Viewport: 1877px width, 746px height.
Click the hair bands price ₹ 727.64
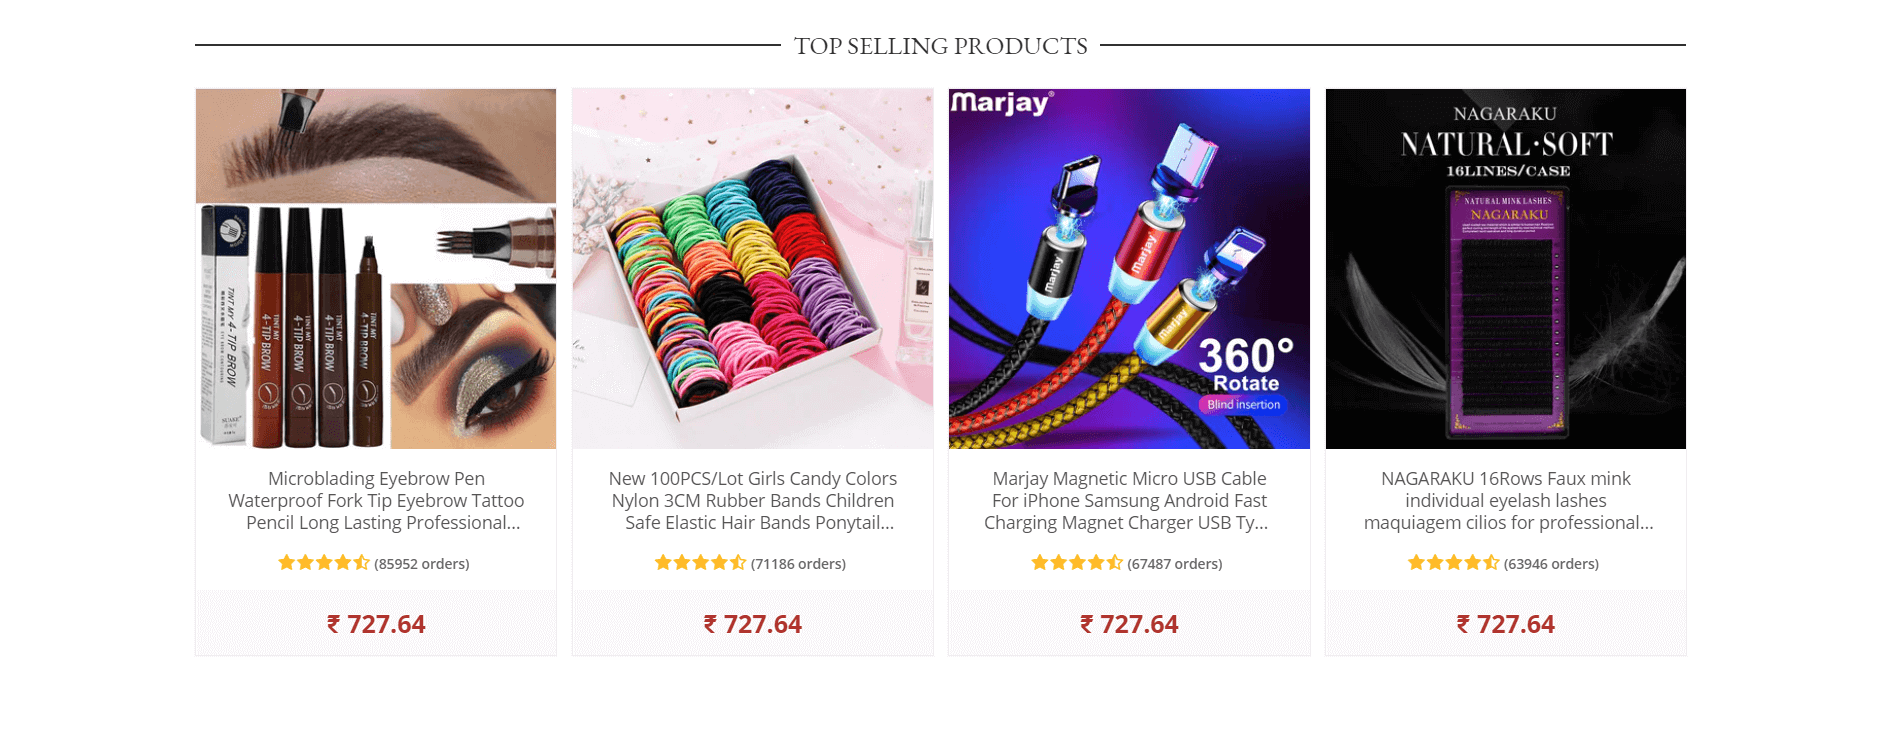click(753, 624)
